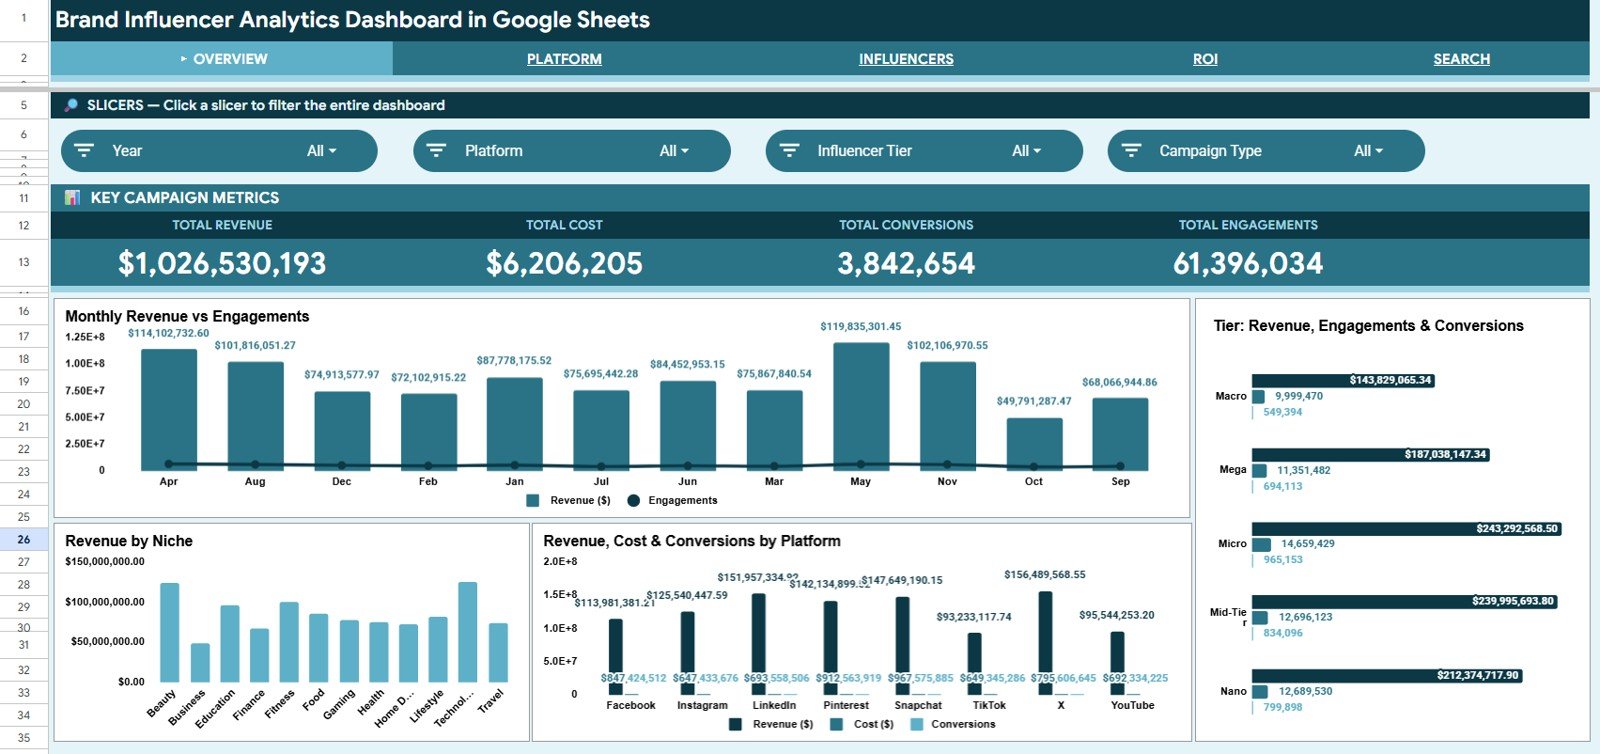Click Cost ($) legend swatch in platform chart
Viewport: 1600px width, 754px height.
(836, 724)
